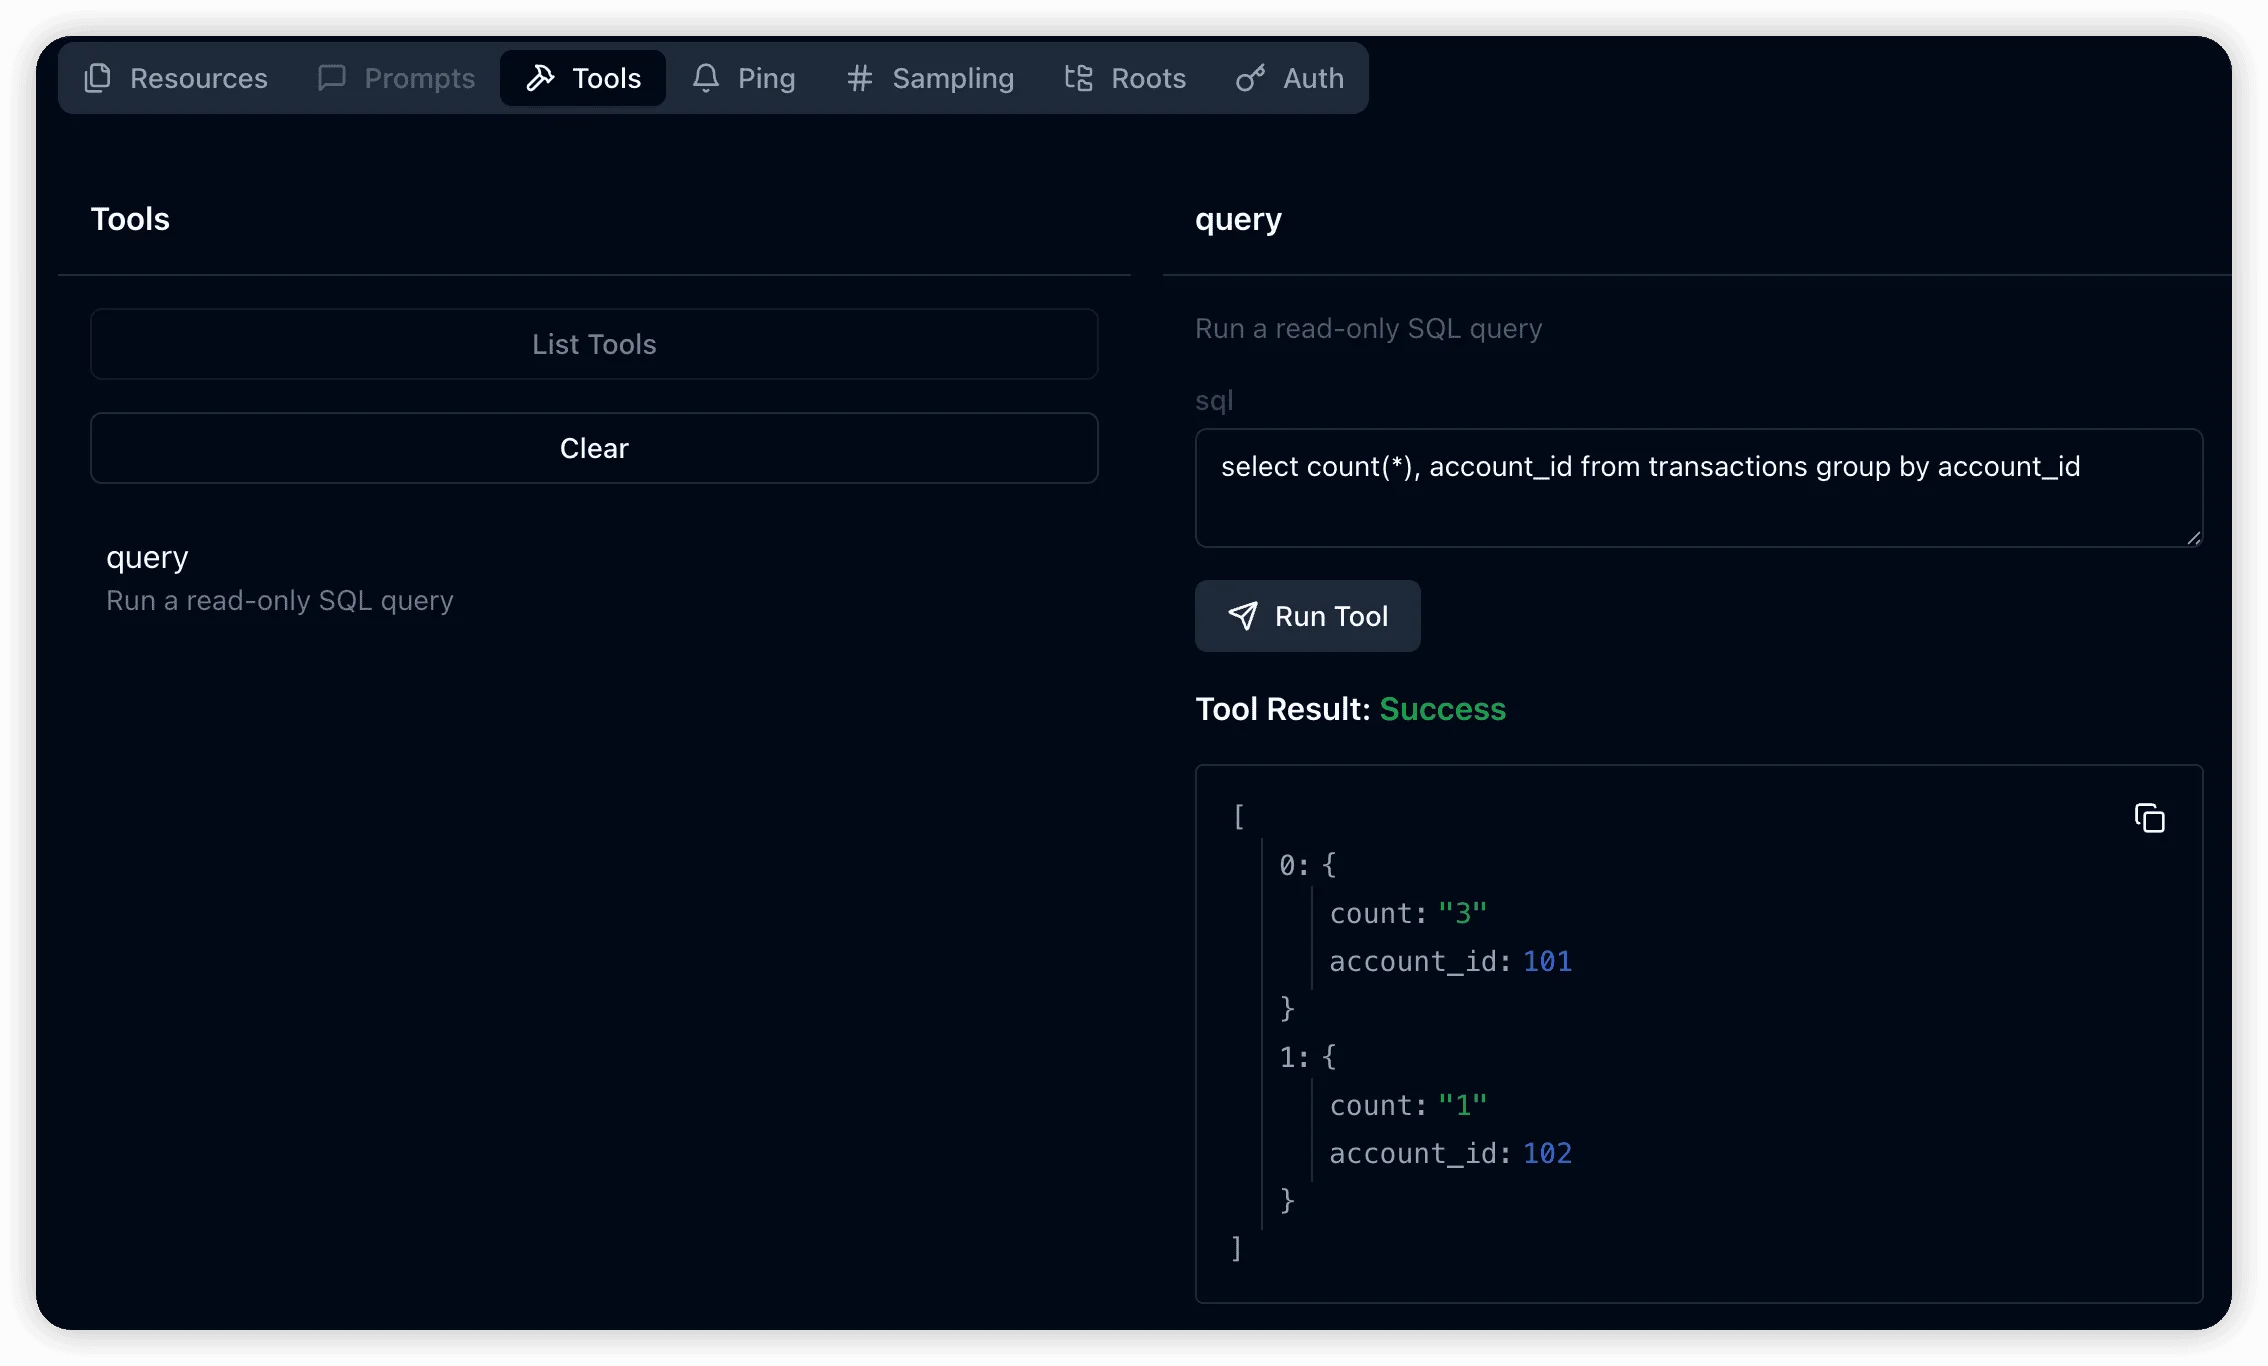Collapse the result entry labeled 0
This screenshot has height=1366, width=2268.
click(1294, 865)
